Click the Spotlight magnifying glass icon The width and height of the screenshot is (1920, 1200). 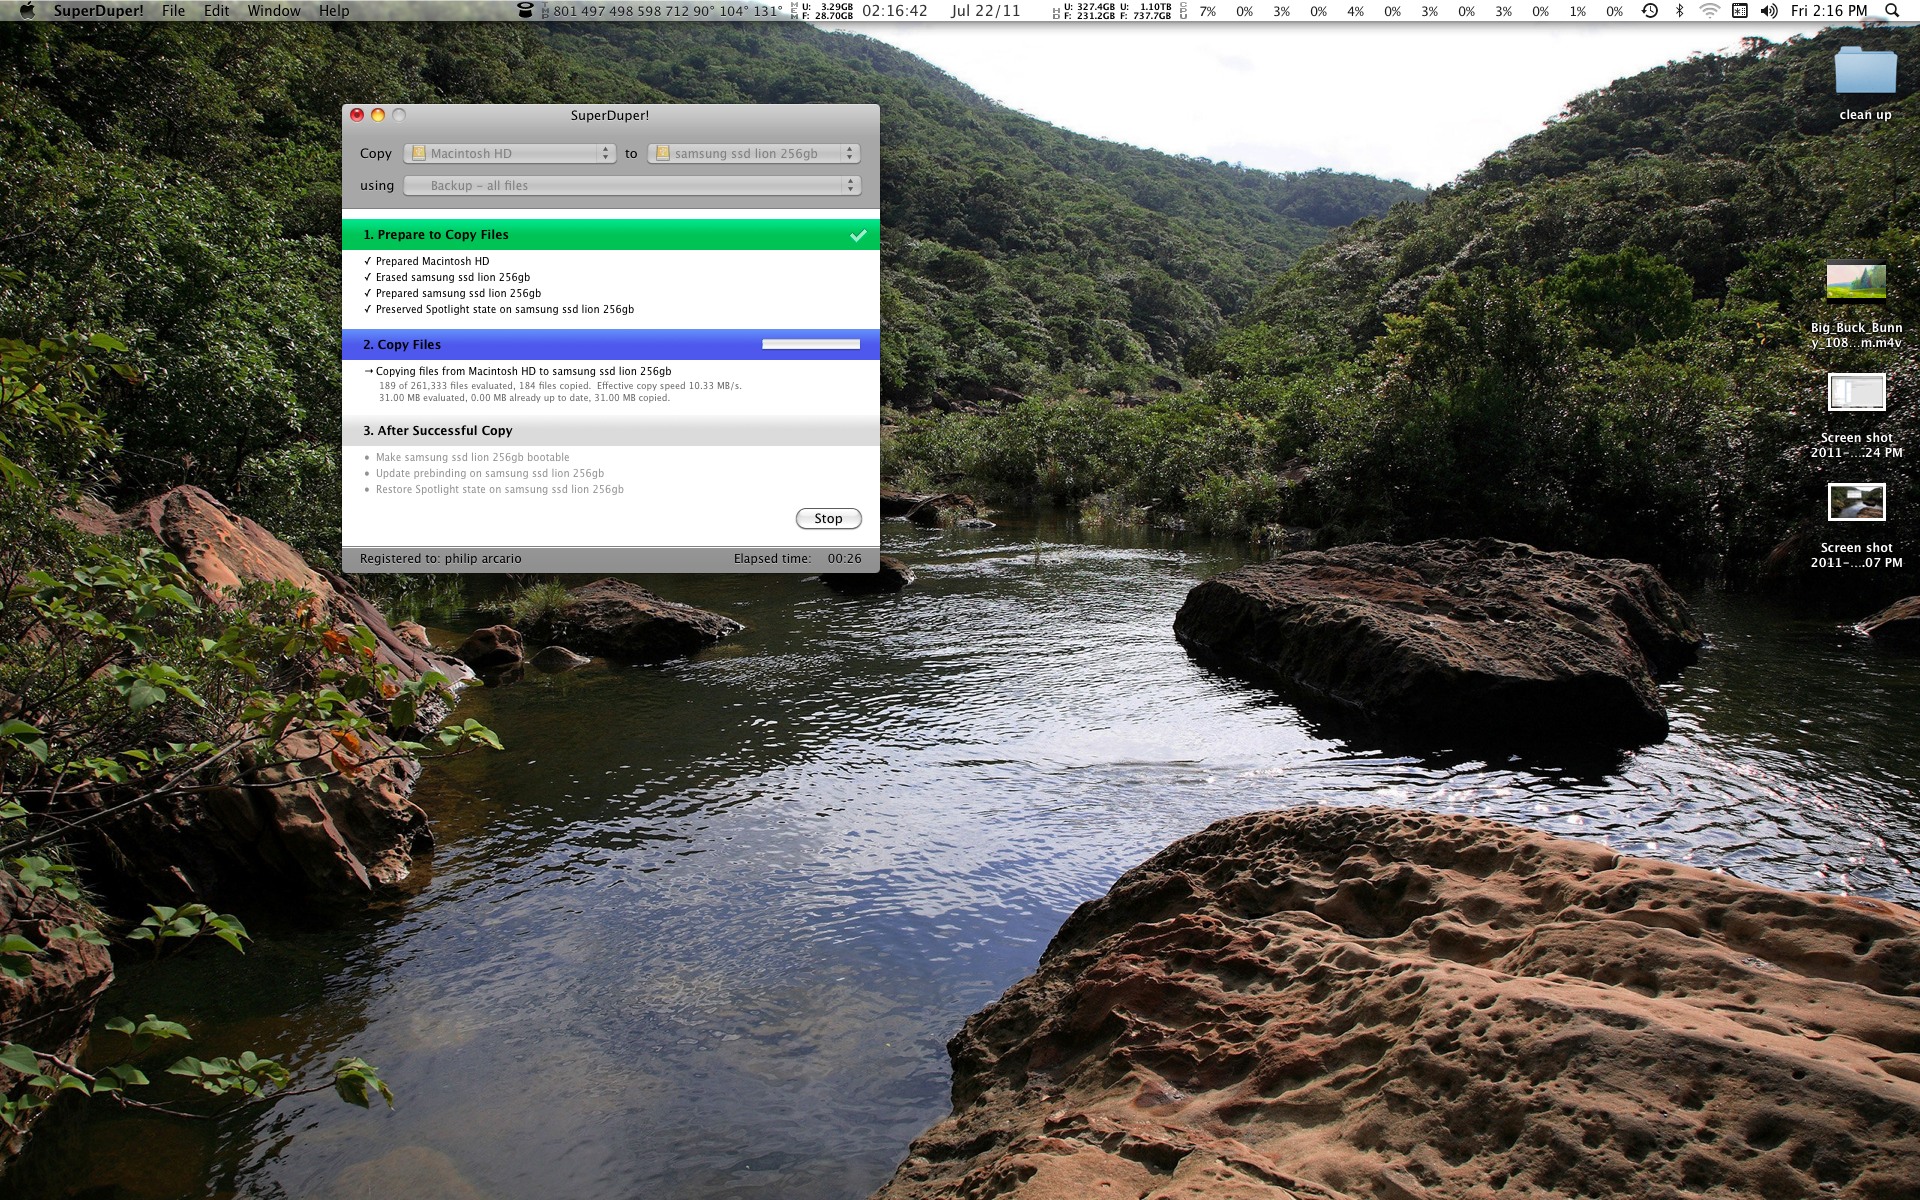click(x=1892, y=11)
